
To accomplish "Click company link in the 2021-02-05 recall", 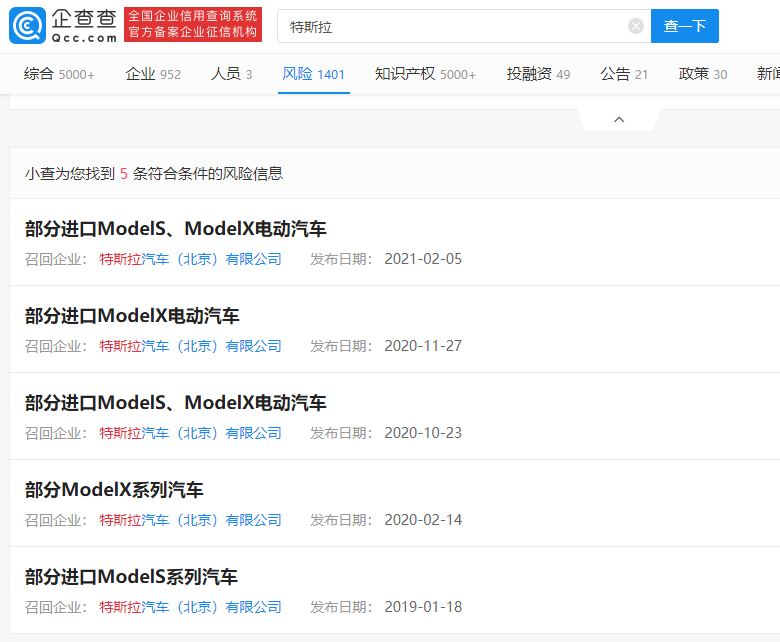I will (x=190, y=259).
